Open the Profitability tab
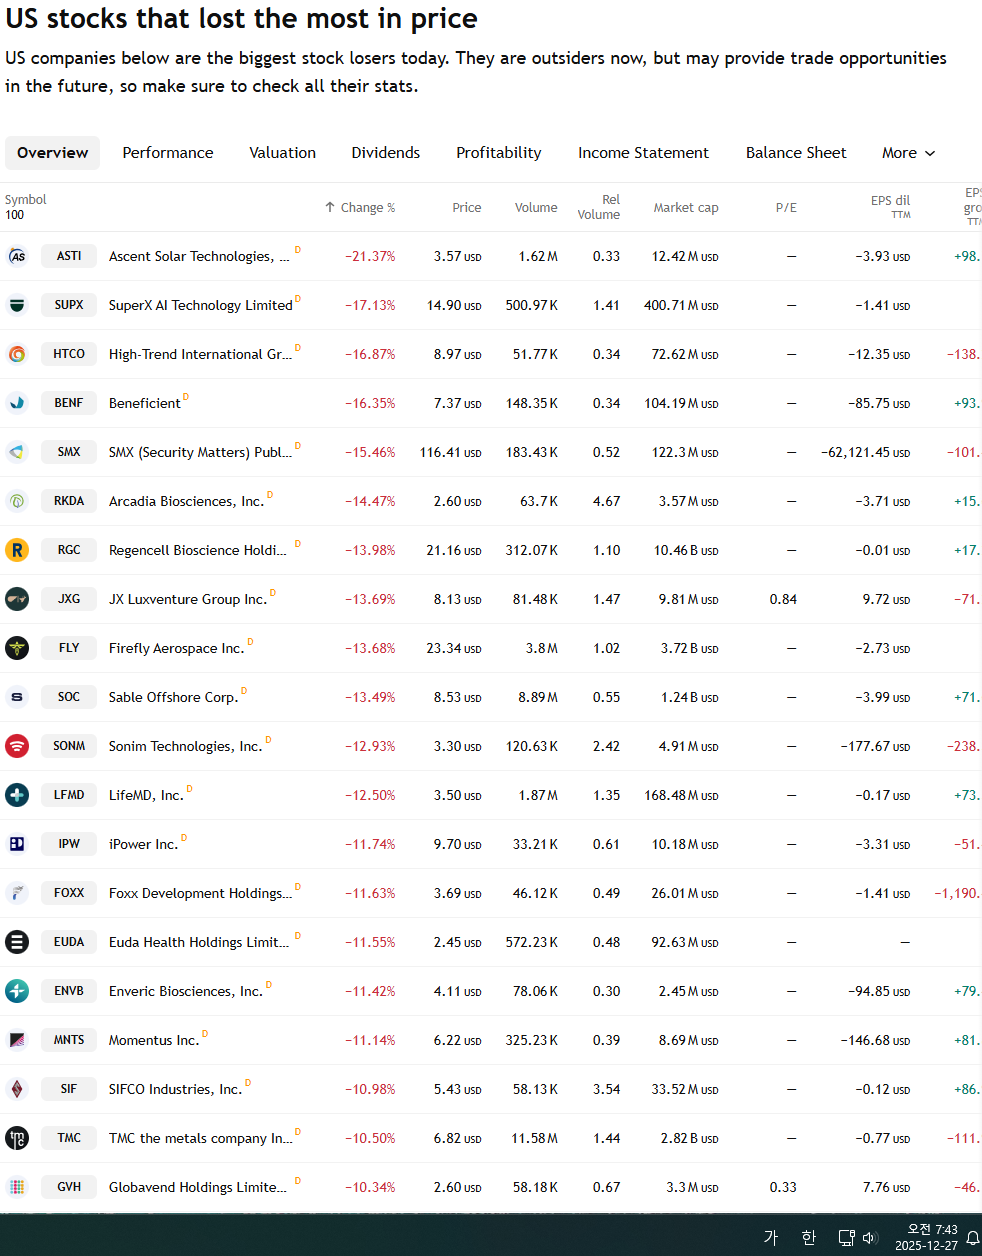This screenshot has width=982, height=1256. click(x=499, y=153)
